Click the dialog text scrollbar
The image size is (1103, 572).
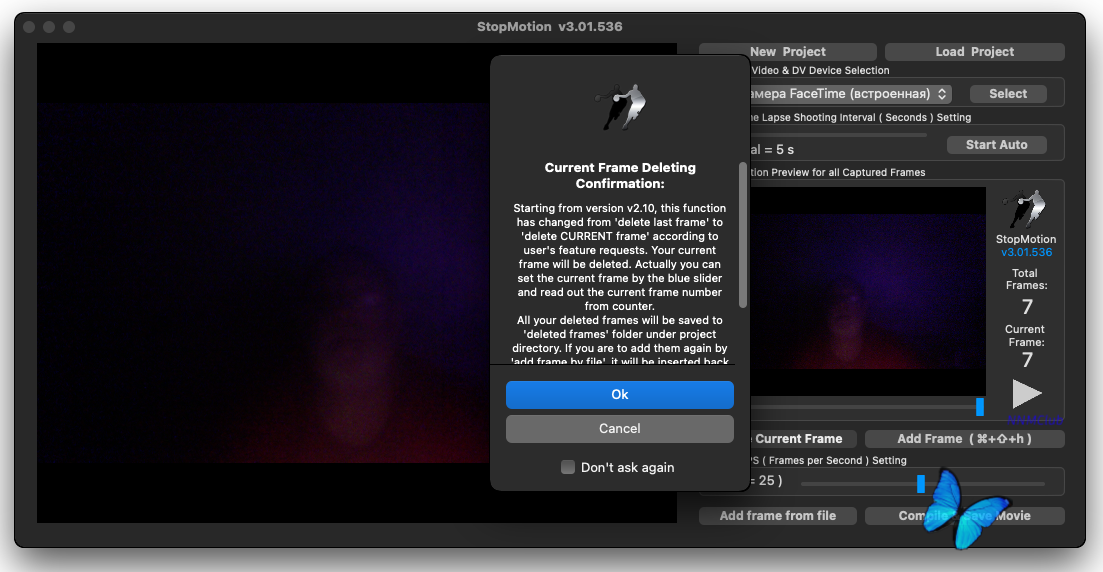coord(743,235)
